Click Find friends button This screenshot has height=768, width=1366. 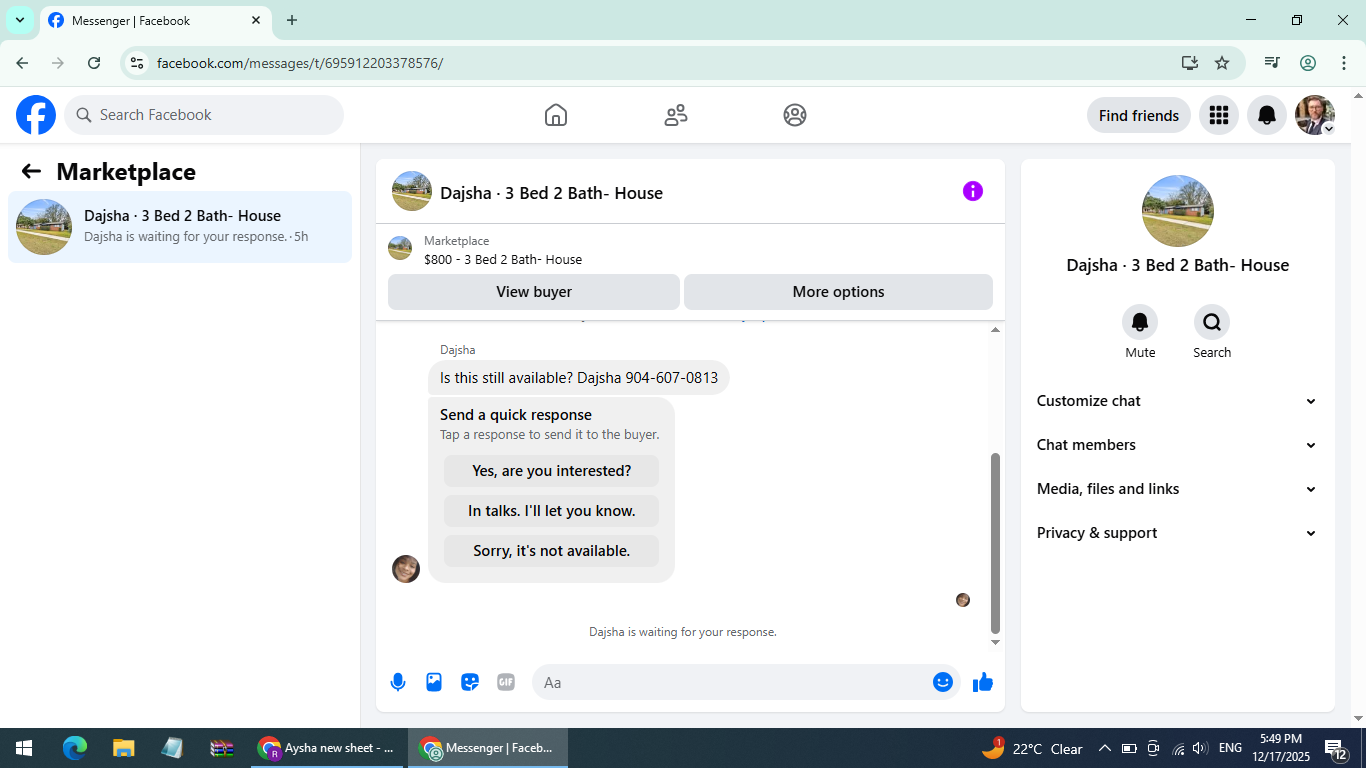click(1139, 115)
